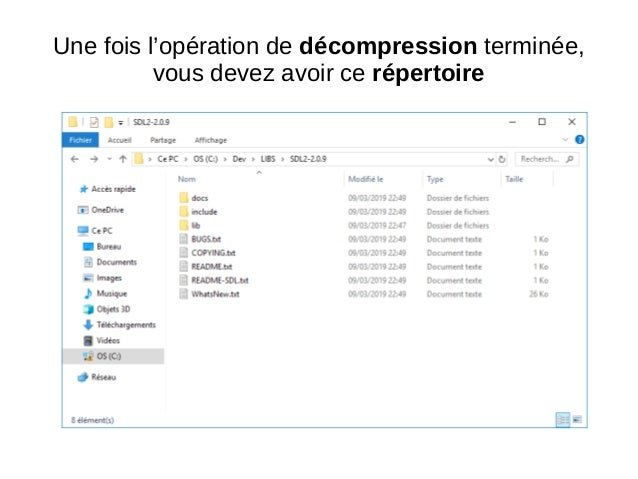Click the 26 Ko size of WhatsNew.txt
The width and height of the screenshot is (638, 479).
click(538, 294)
